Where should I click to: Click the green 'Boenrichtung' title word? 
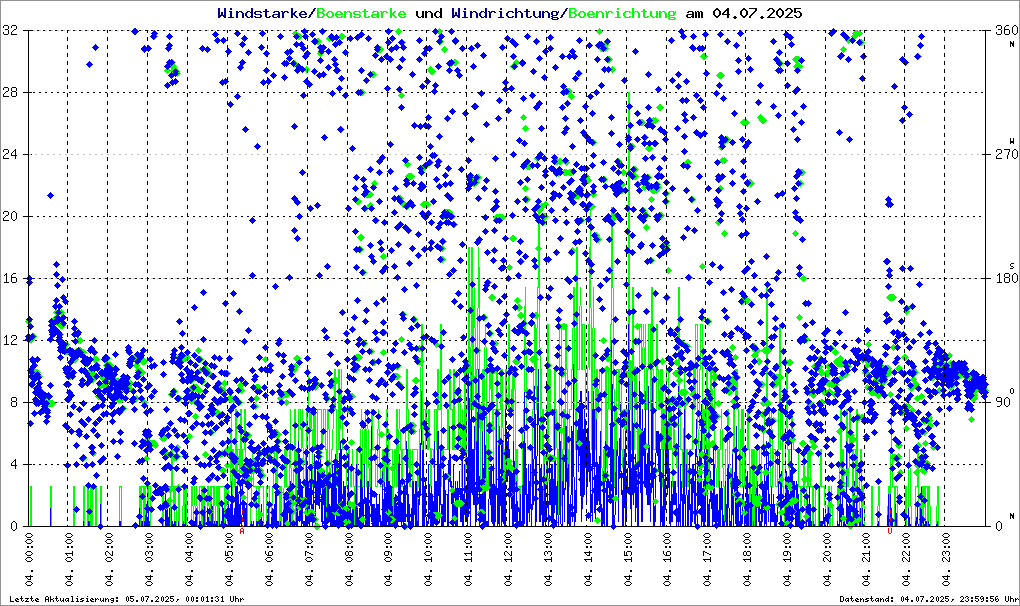621,14
